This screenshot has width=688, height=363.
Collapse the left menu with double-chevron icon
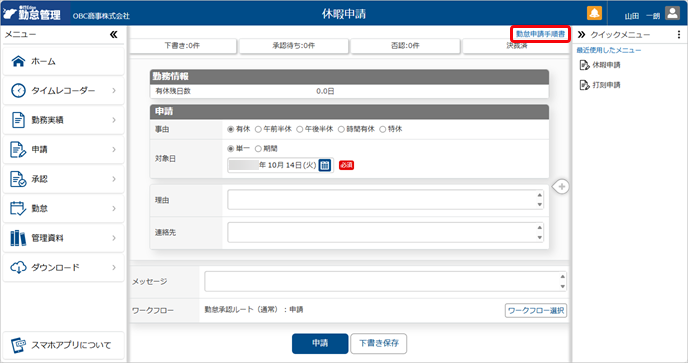point(114,34)
